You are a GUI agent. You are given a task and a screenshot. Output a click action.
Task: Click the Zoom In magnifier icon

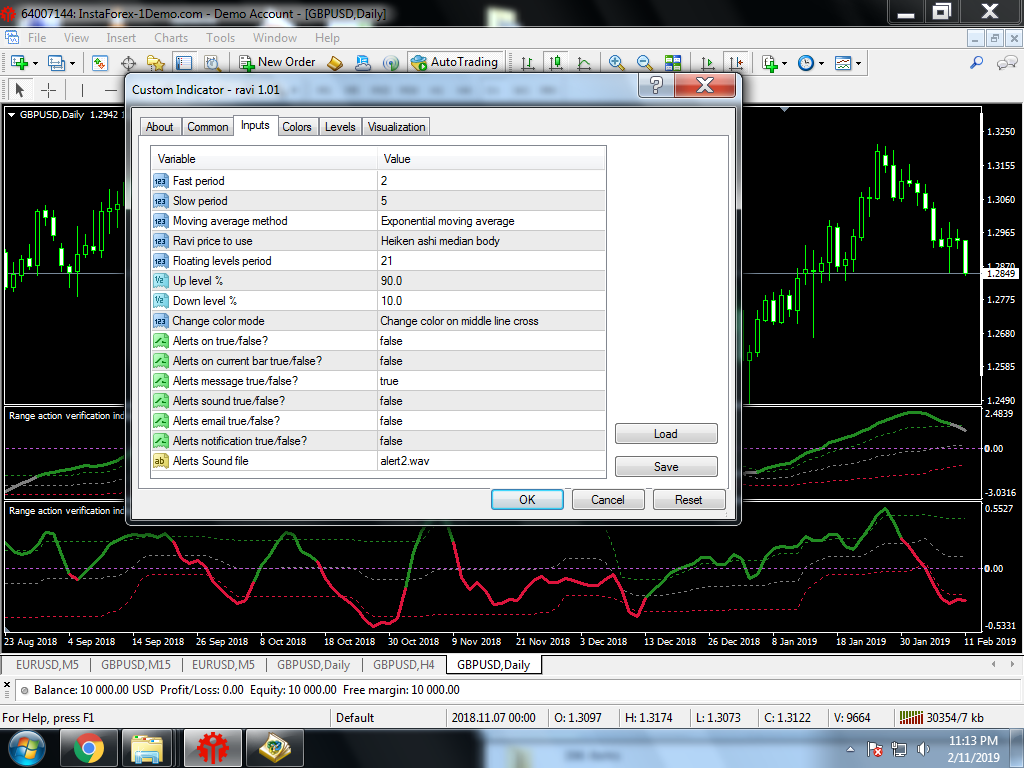click(616, 63)
